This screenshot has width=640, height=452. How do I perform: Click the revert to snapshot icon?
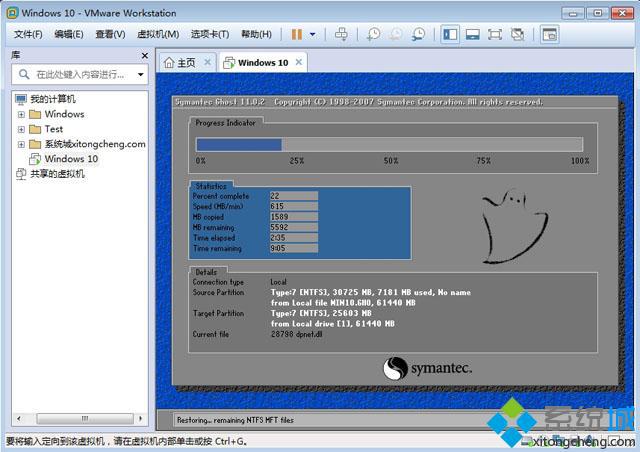(x=396, y=34)
